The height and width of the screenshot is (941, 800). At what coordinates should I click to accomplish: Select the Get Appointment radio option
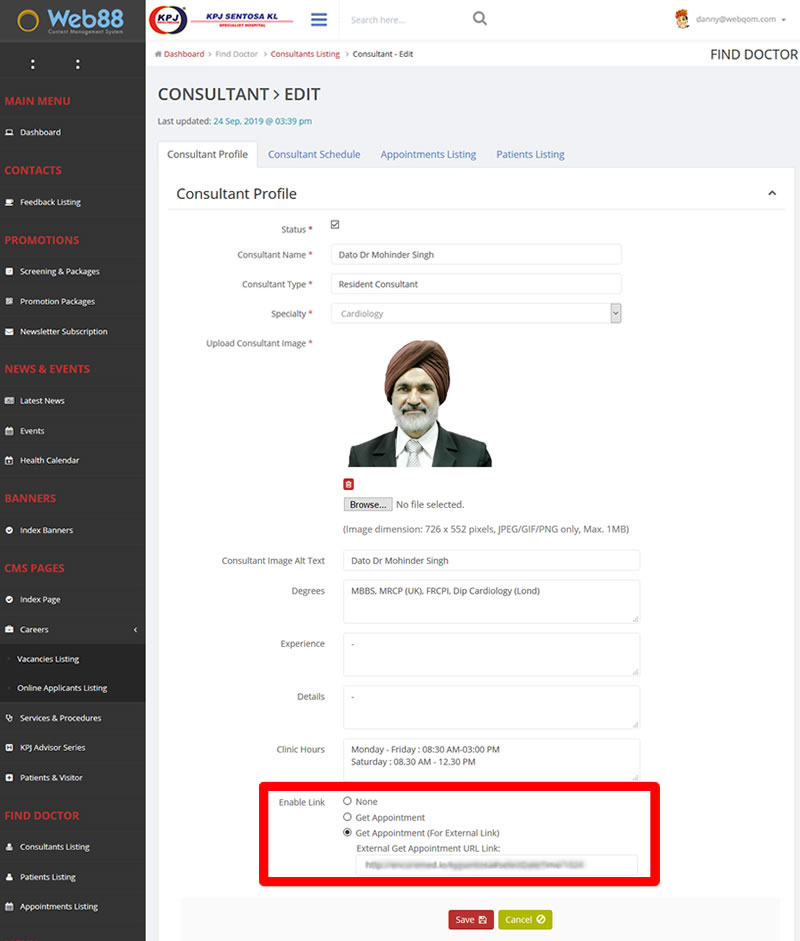(347, 817)
